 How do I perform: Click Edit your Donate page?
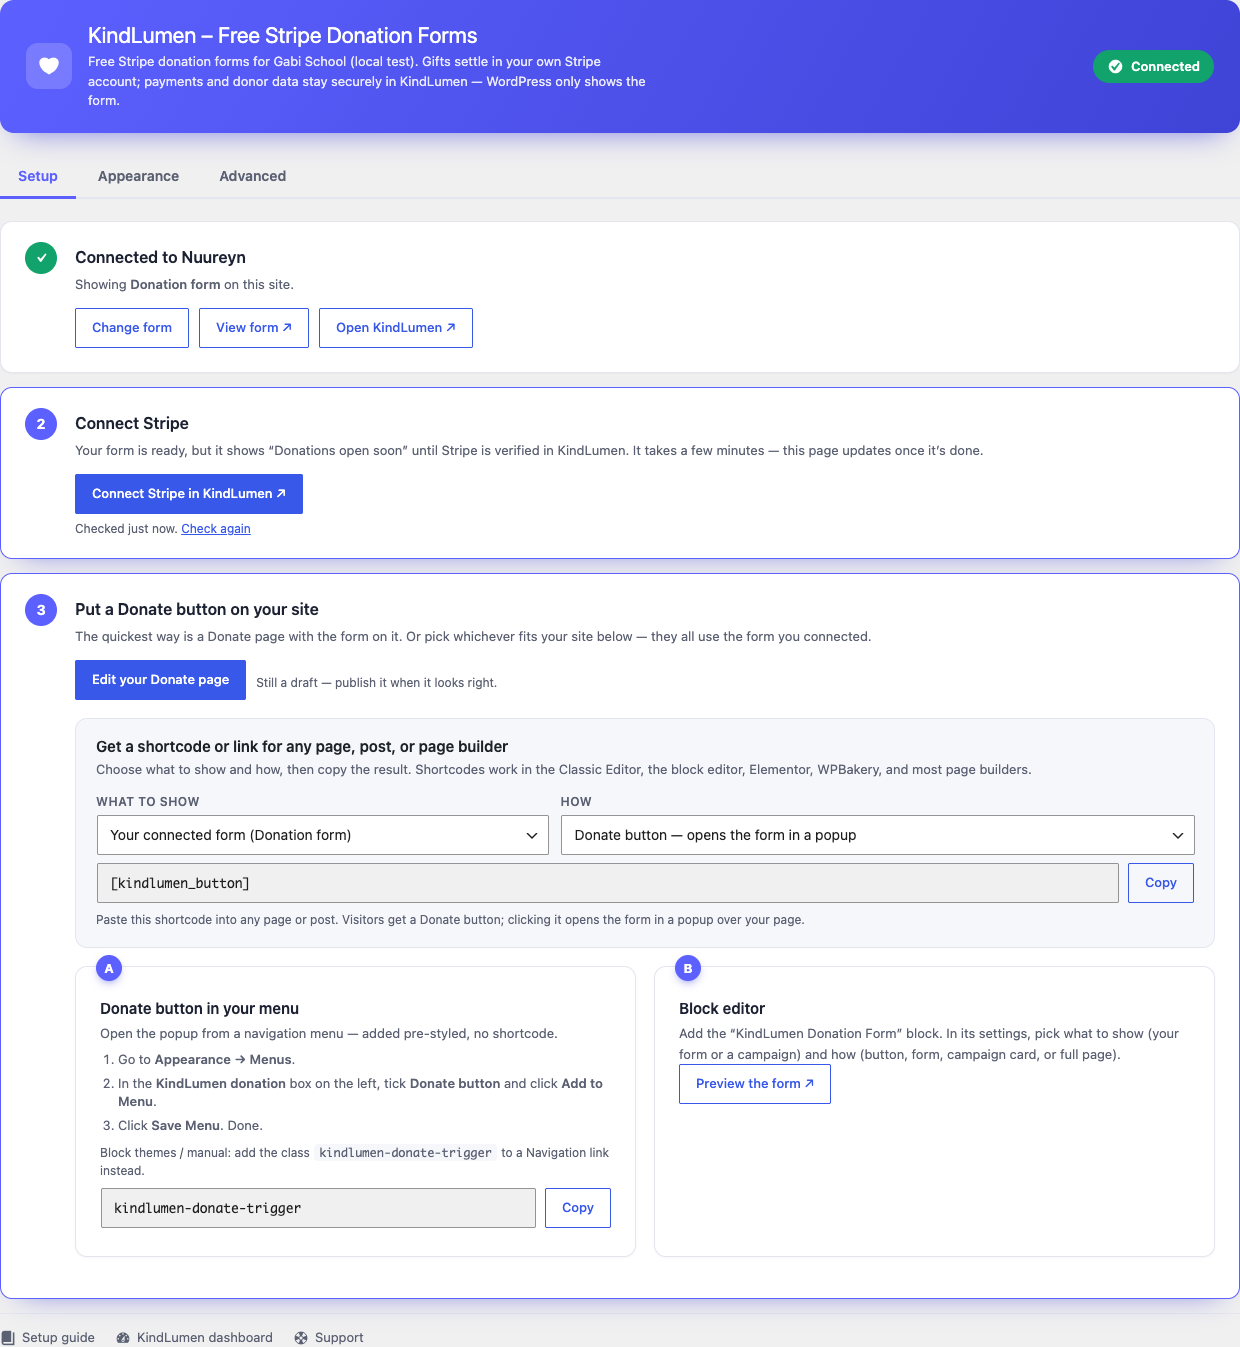160,680
